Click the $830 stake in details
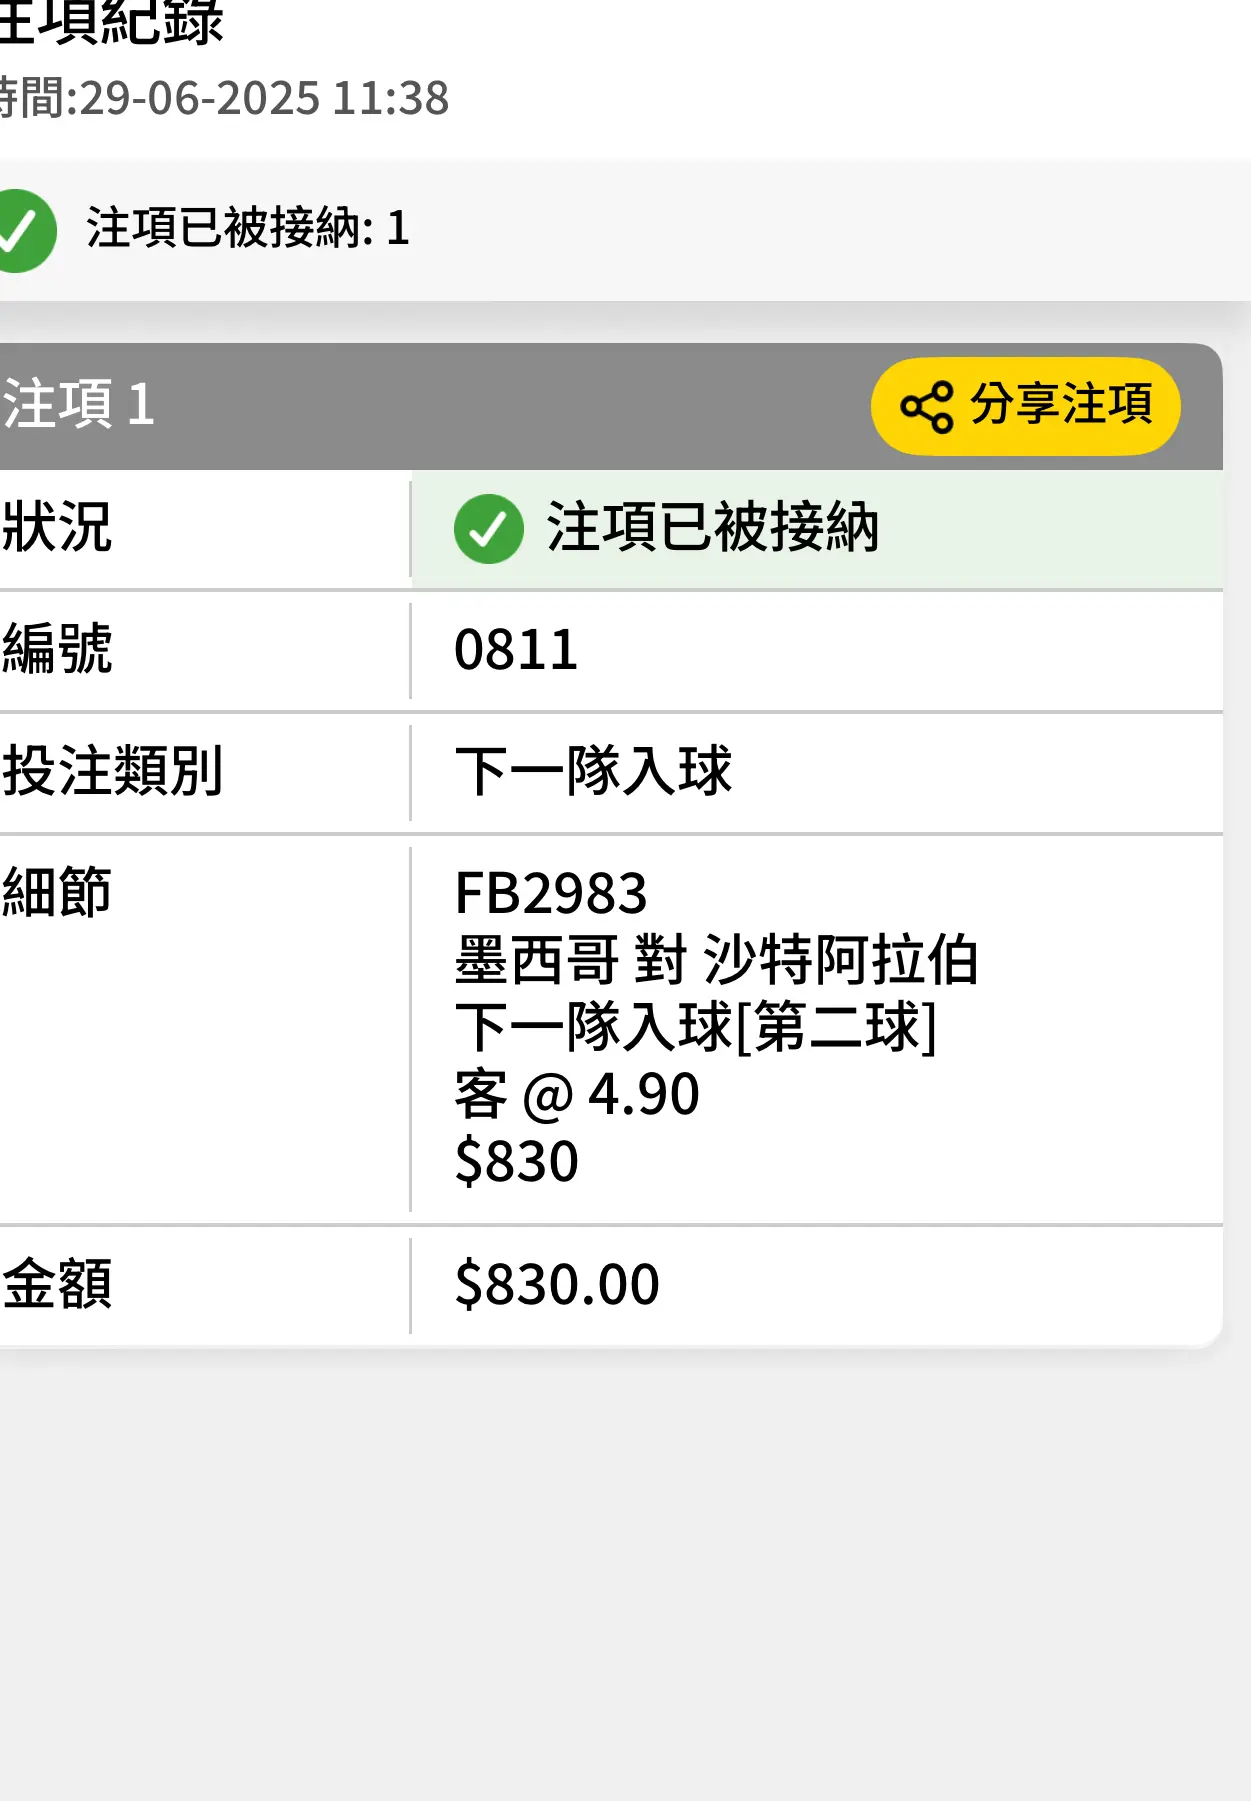 click(516, 1161)
